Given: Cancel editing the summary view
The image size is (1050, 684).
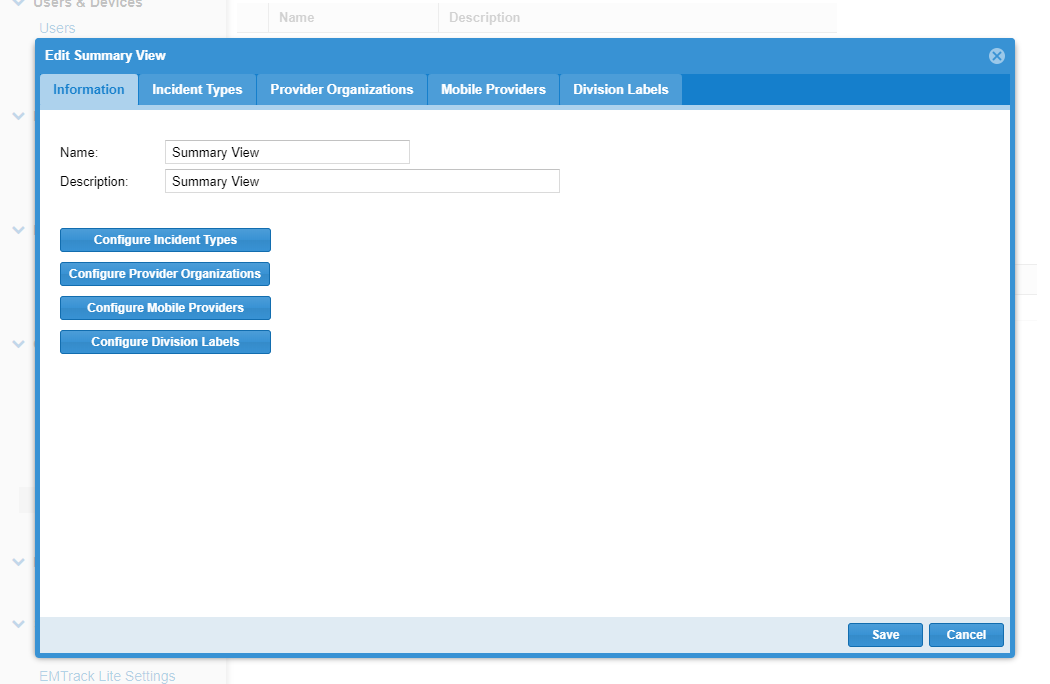Looking at the screenshot, I should [966, 634].
